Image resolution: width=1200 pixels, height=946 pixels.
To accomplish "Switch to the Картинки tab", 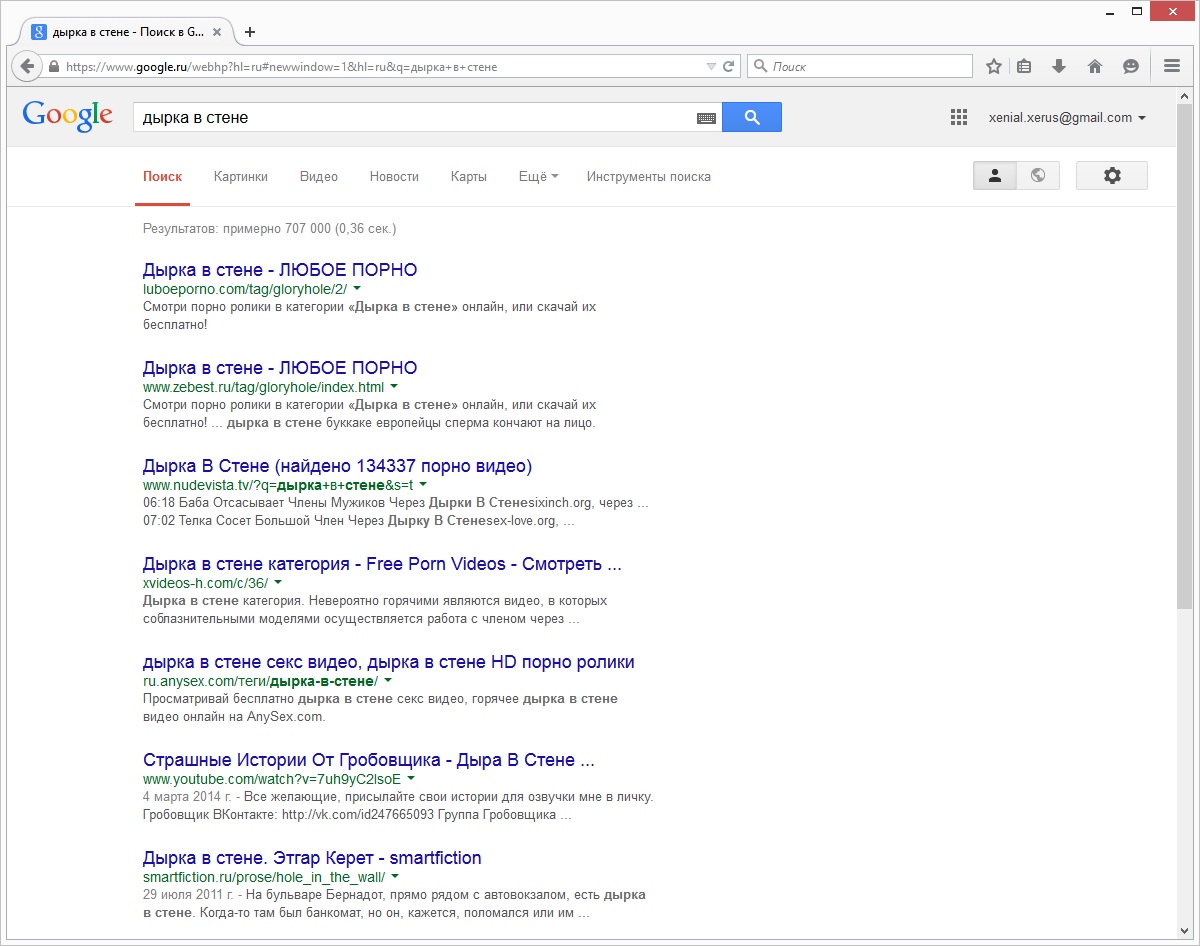I will pyautogui.click(x=241, y=177).
